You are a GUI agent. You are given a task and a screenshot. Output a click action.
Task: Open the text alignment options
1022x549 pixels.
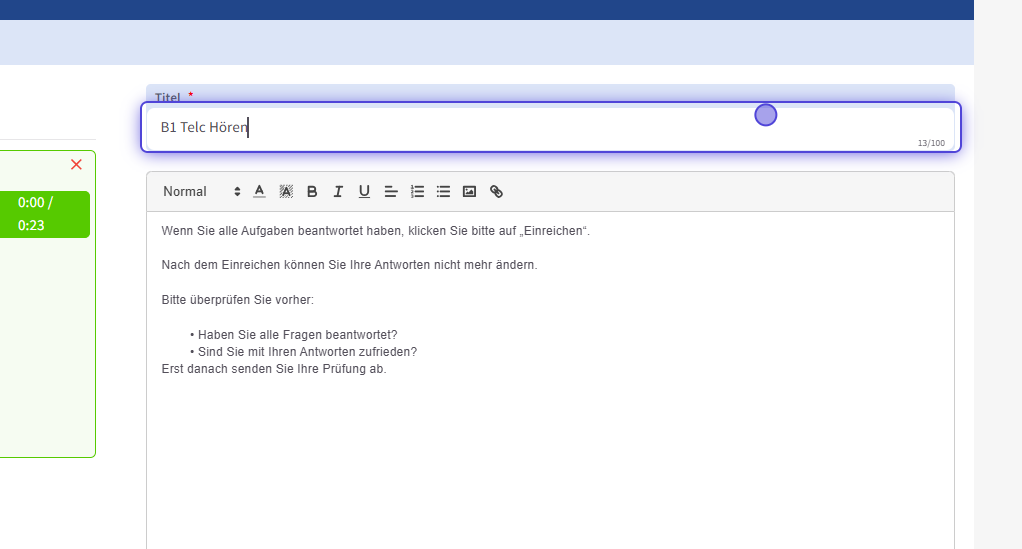[391, 191]
